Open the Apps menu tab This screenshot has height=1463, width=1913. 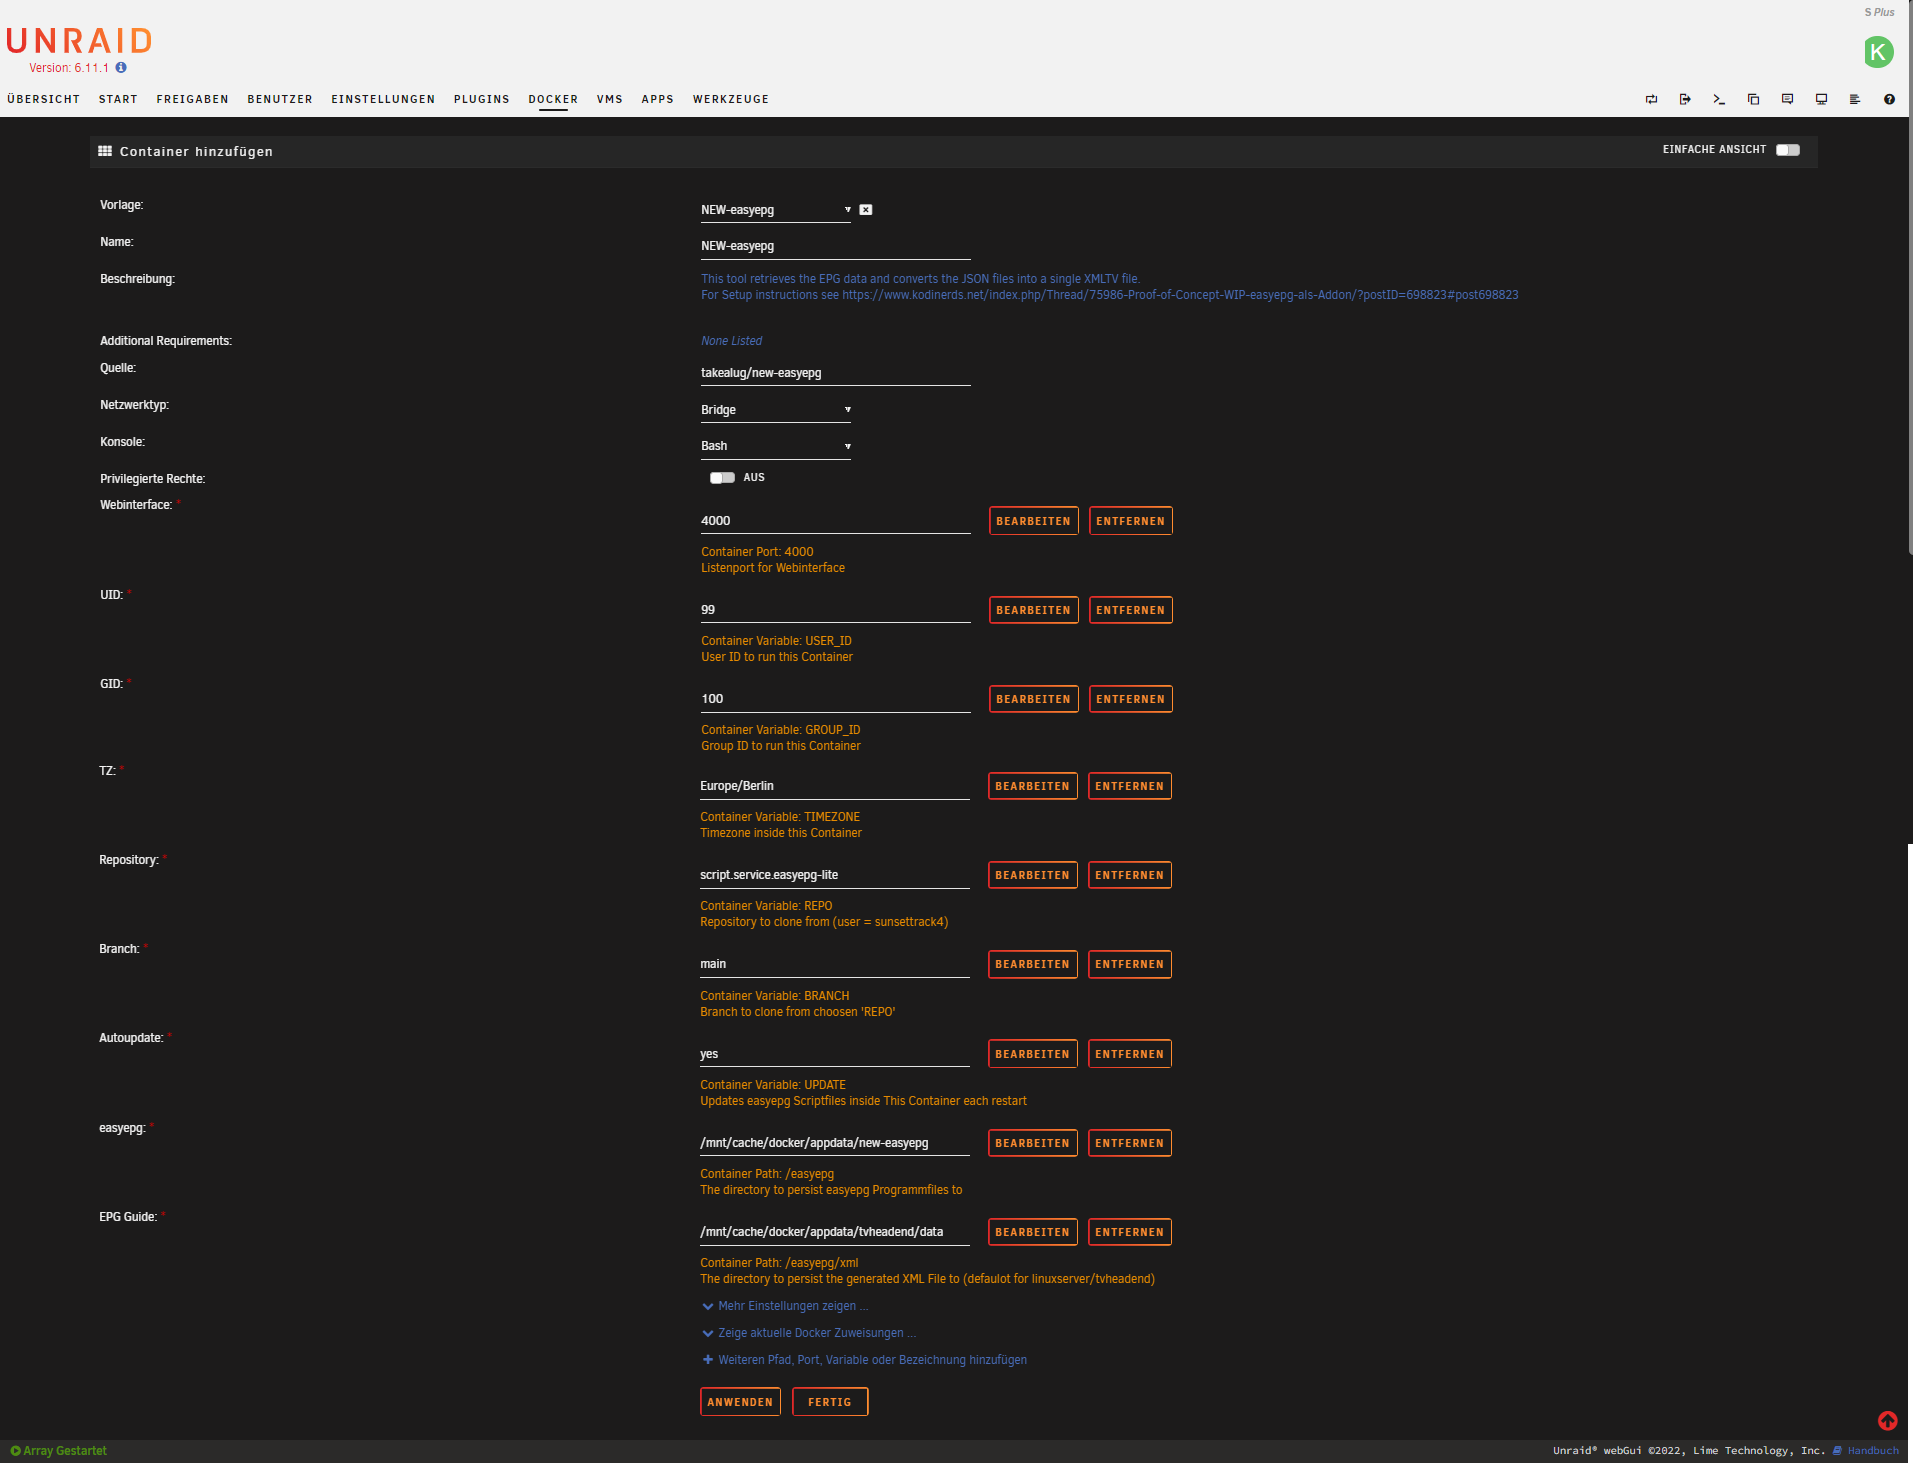(x=657, y=99)
